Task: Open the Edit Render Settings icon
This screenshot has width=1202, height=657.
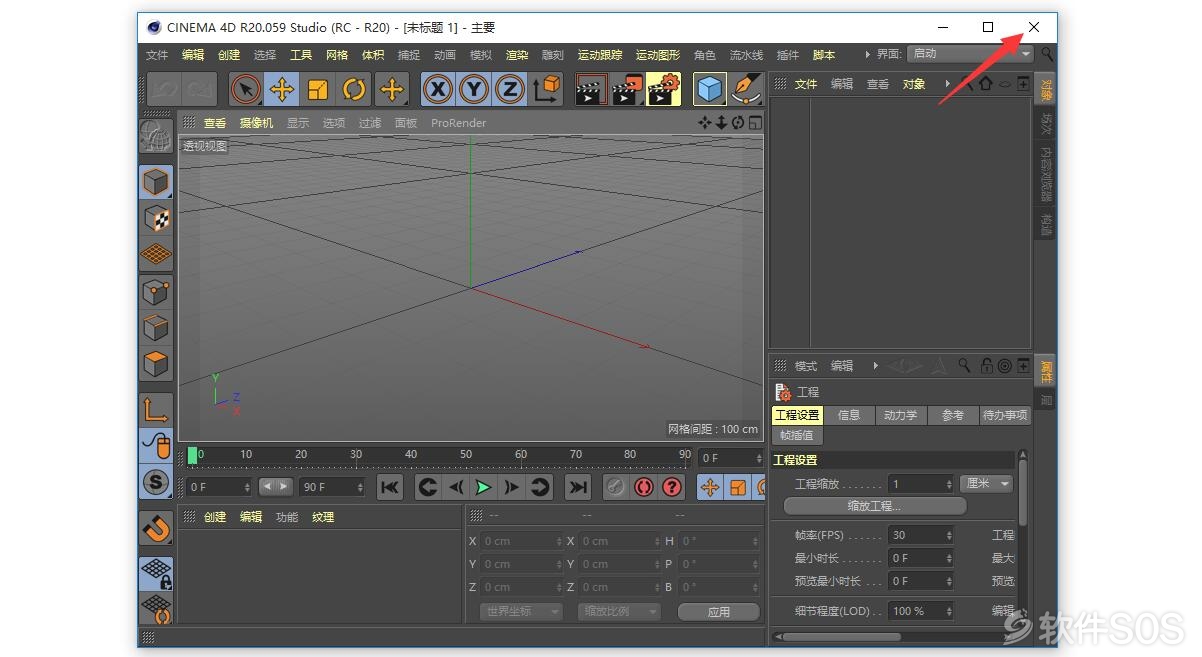Action: tap(663, 90)
